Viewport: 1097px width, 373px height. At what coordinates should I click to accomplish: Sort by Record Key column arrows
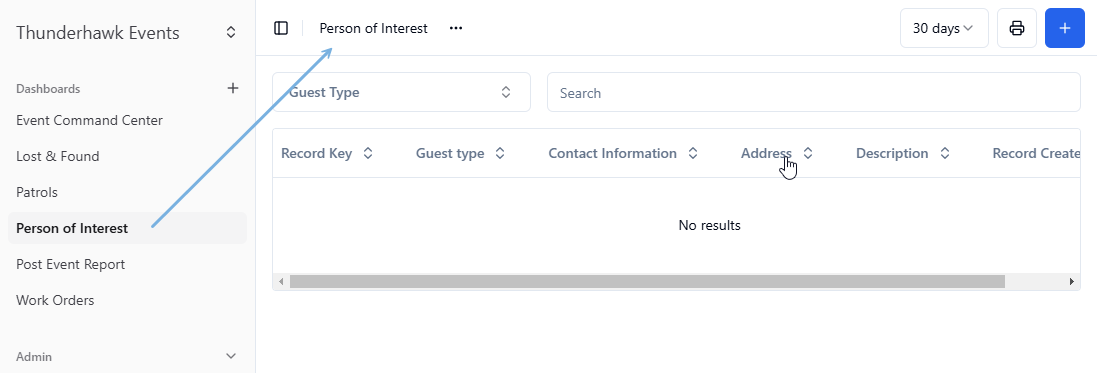368,153
